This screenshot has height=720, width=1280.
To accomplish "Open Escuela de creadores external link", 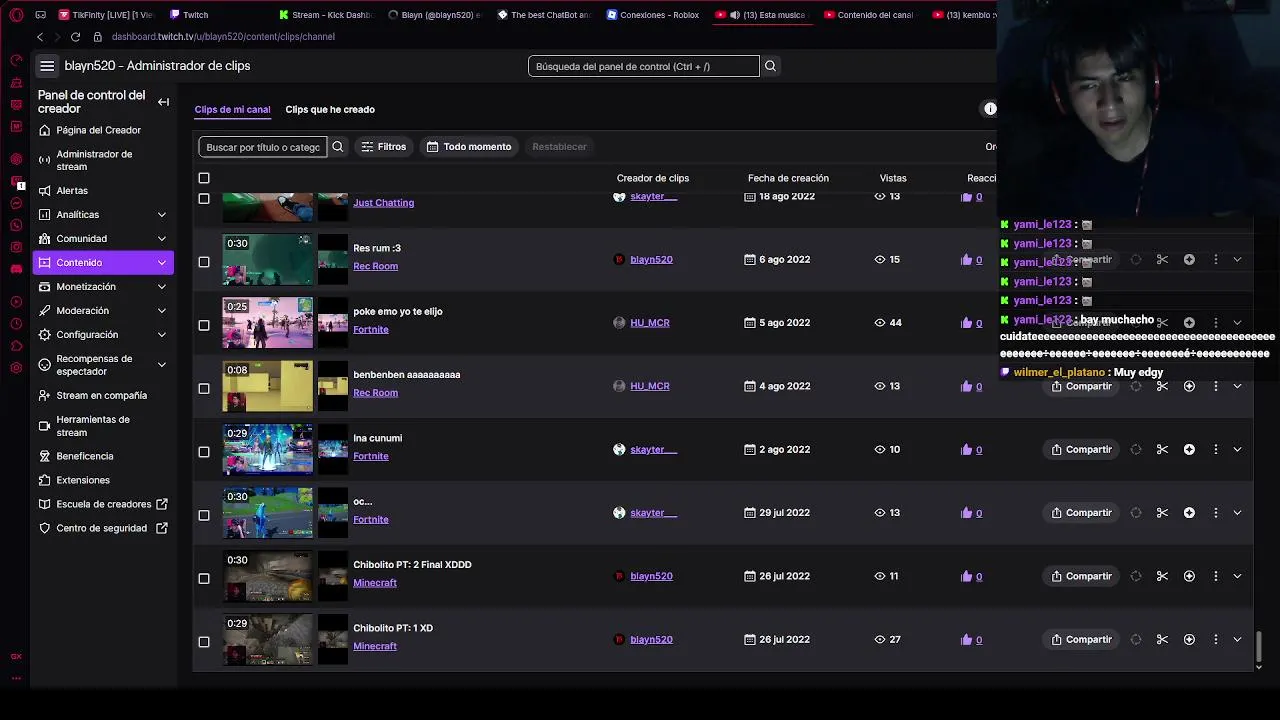I will pyautogui.click(x=103, y=504).
